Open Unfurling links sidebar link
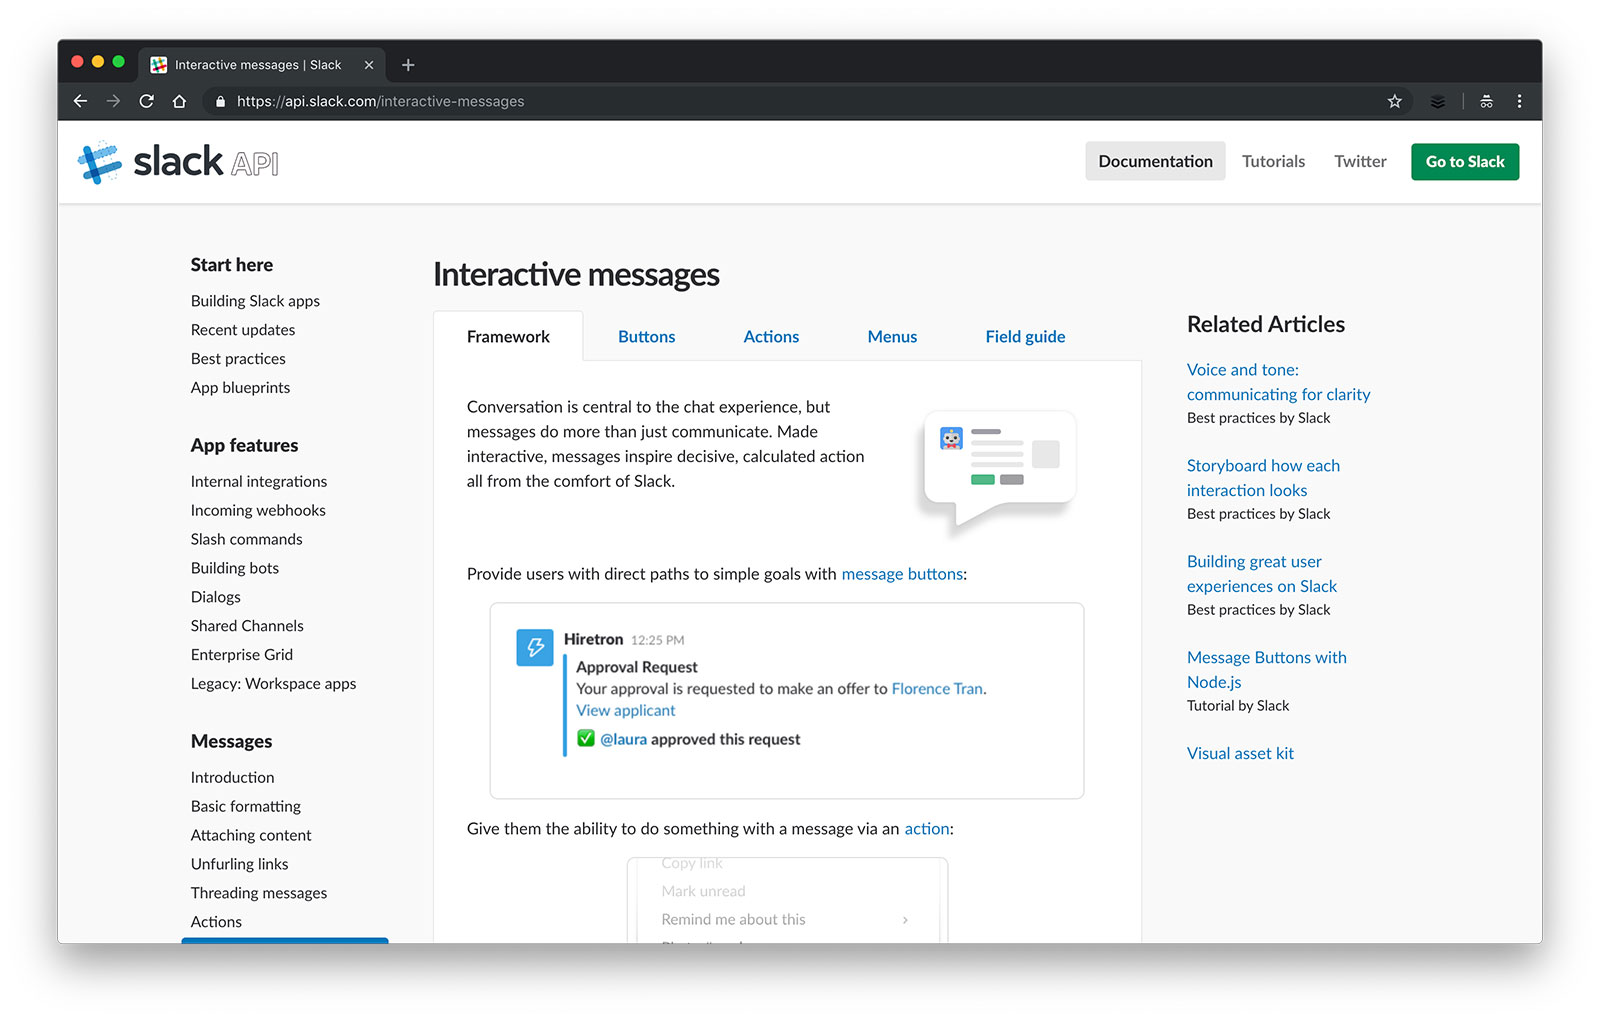The width and height of the screenshot is (1600, 1020). pos(239,864)
